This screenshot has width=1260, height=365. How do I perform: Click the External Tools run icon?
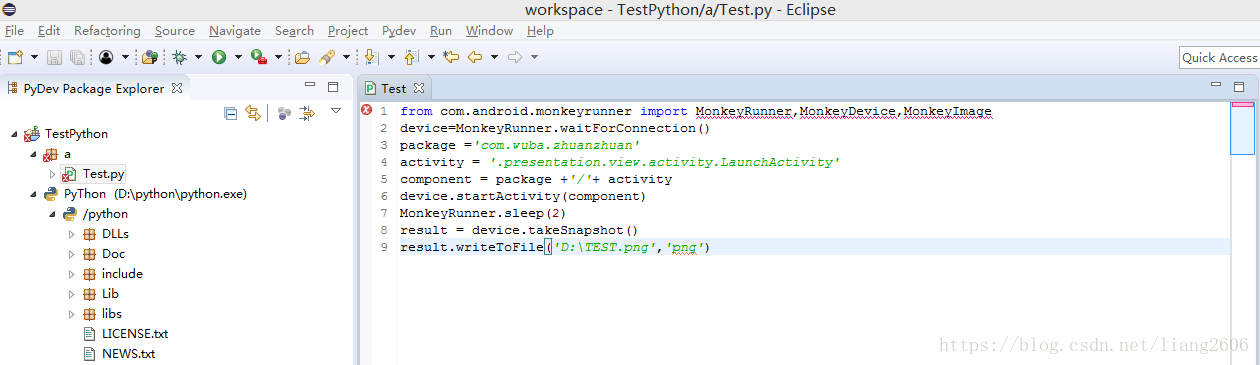(x=258, y=57)
